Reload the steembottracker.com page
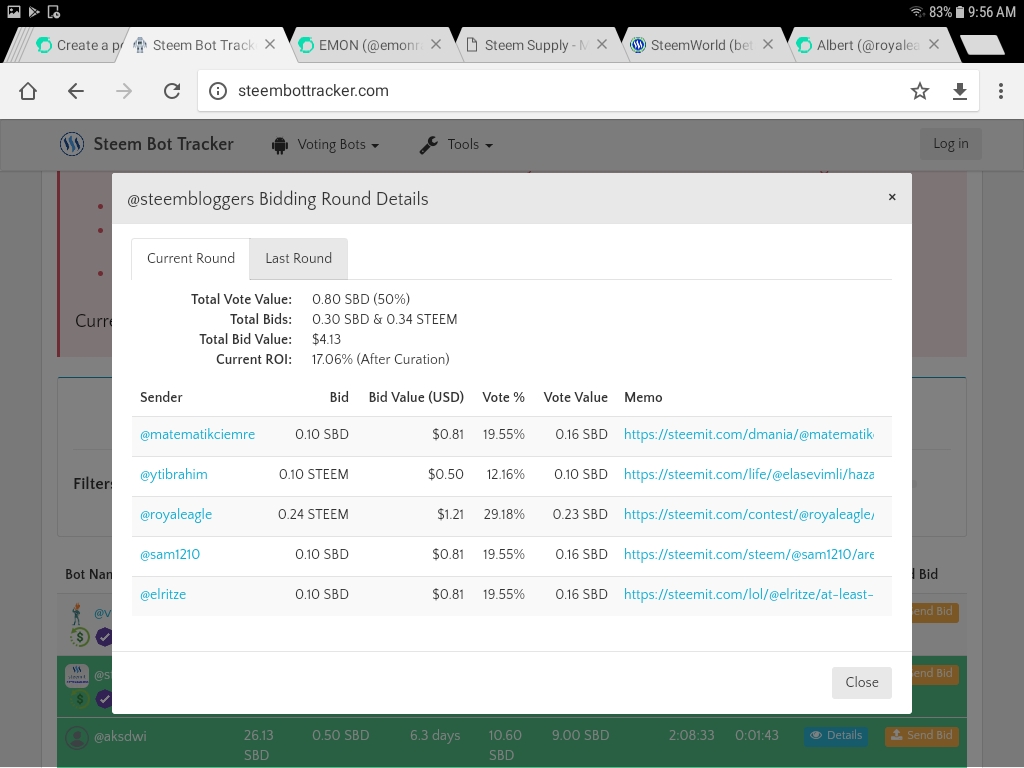Screen dimensions: 1024x768 click(172, 91)
